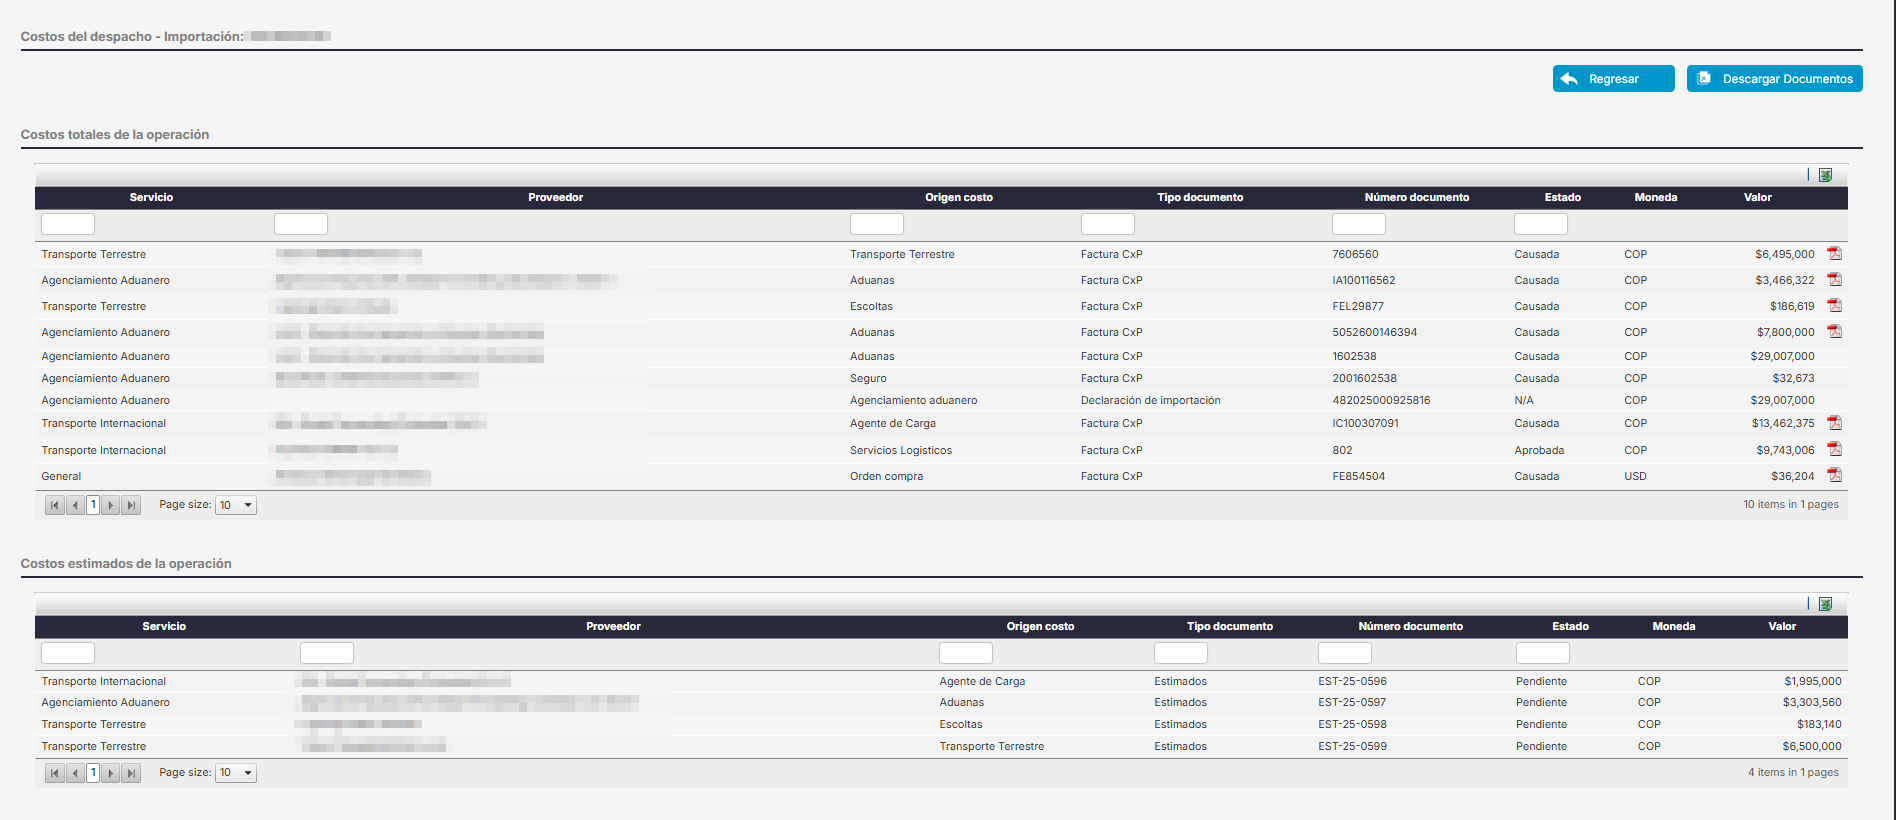Go to first page of total costs
Screen dimensions: 1896x820
point(55,506)
